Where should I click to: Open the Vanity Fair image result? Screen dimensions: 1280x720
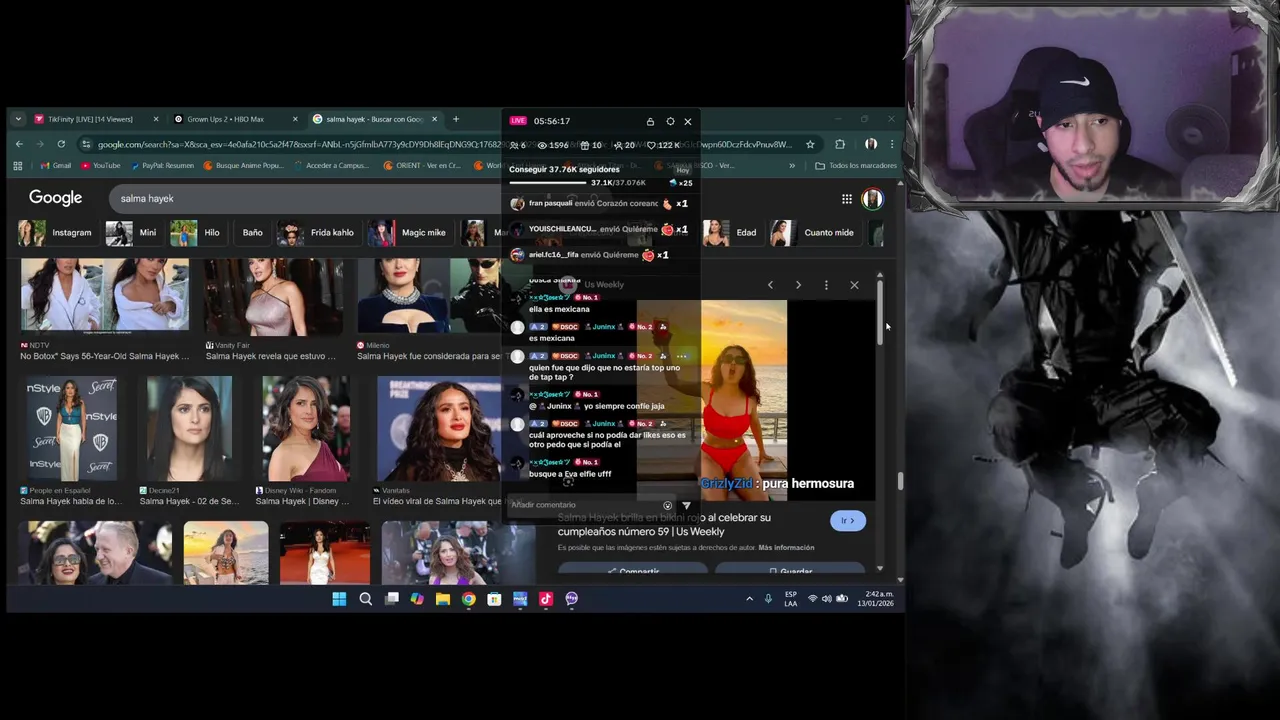[273, 309]
